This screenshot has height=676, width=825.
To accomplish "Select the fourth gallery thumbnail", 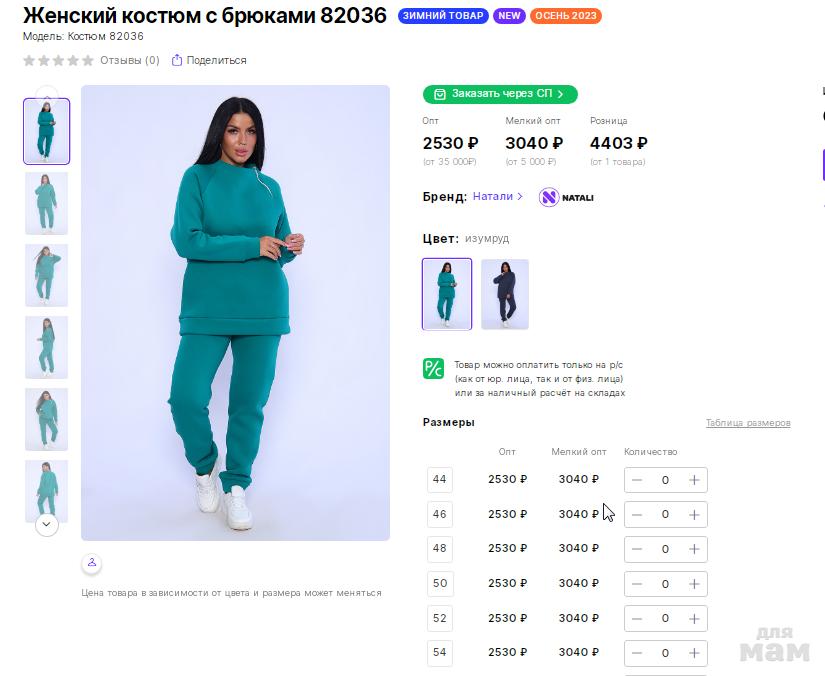I will (x=46, y=347).
